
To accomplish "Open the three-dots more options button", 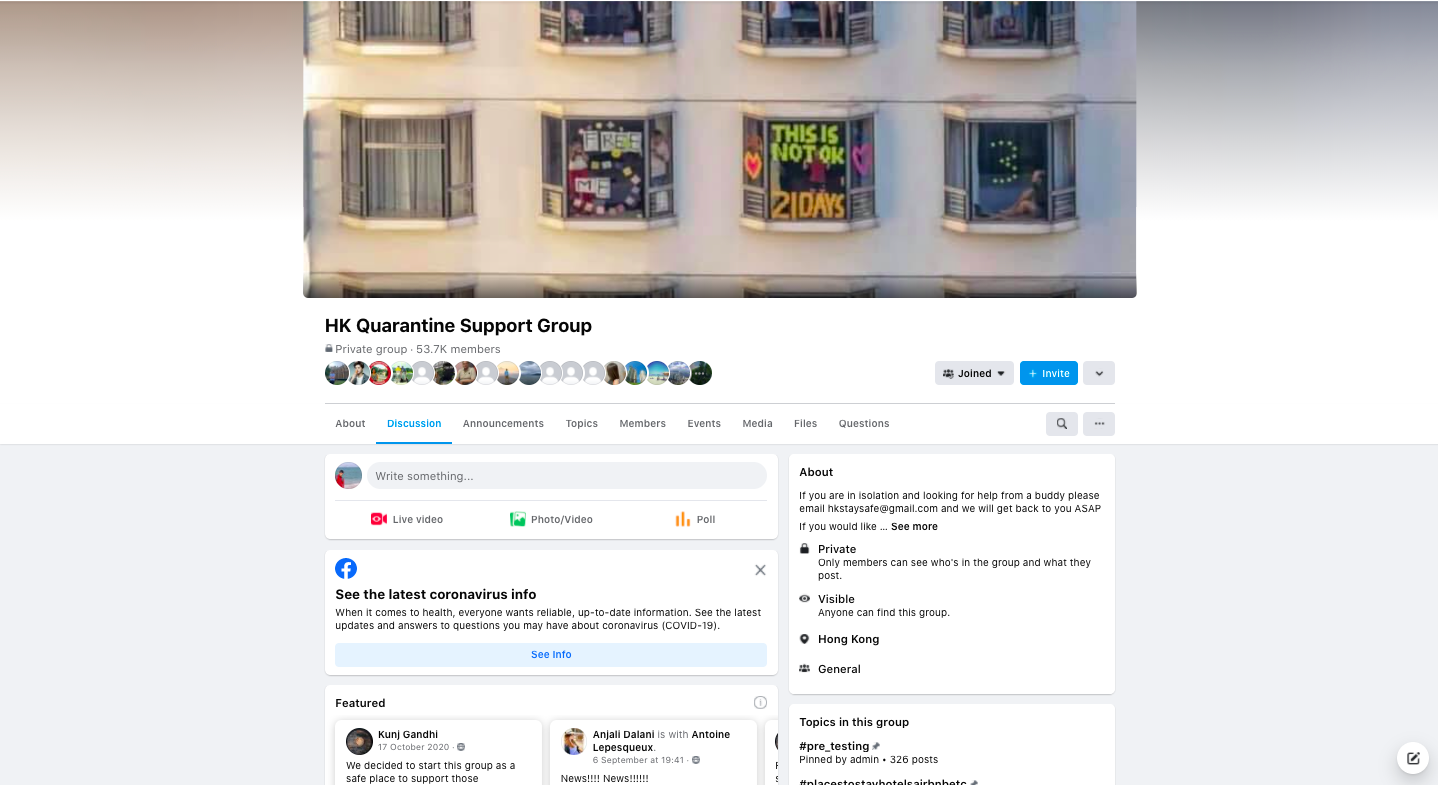I will pyautogui.click(x=1099, y=424).
